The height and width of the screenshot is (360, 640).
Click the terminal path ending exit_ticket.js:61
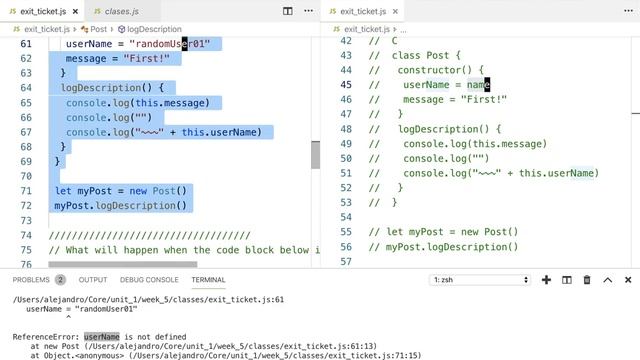148,300
